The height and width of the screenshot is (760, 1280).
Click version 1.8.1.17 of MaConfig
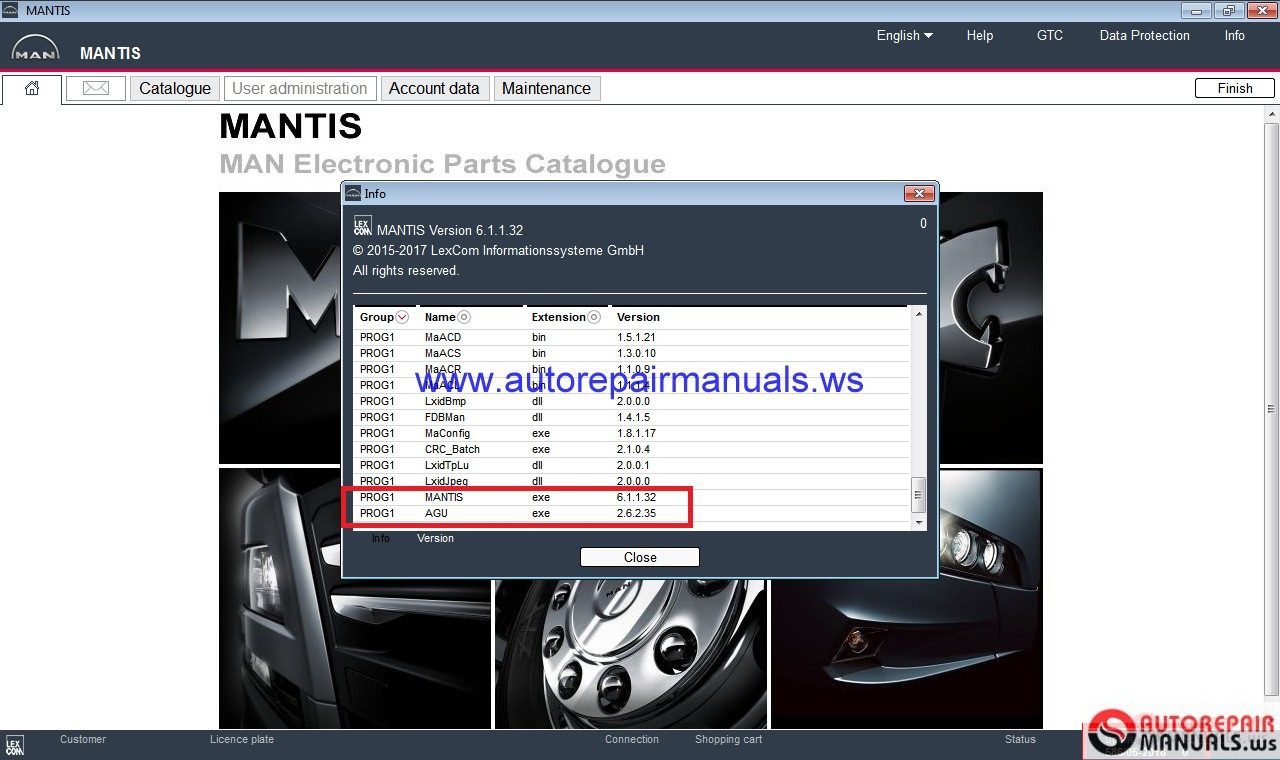pos(636,433)
